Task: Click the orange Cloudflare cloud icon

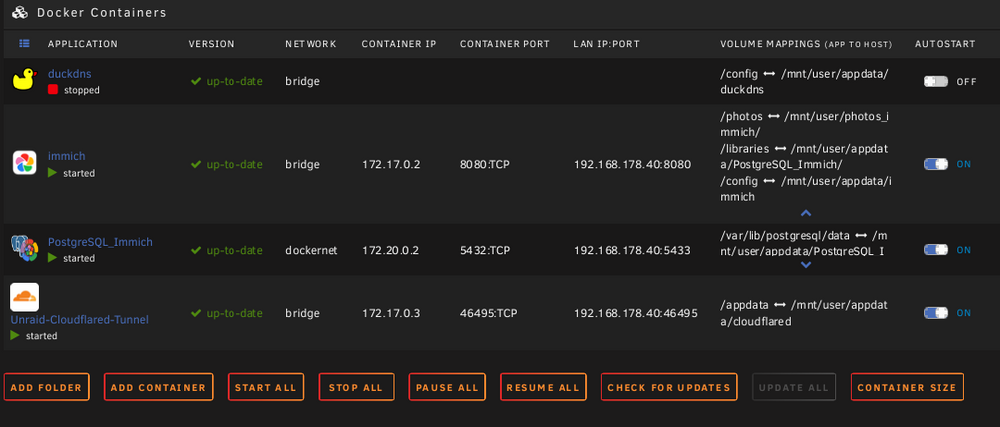Action: click(x=25, y=297)
